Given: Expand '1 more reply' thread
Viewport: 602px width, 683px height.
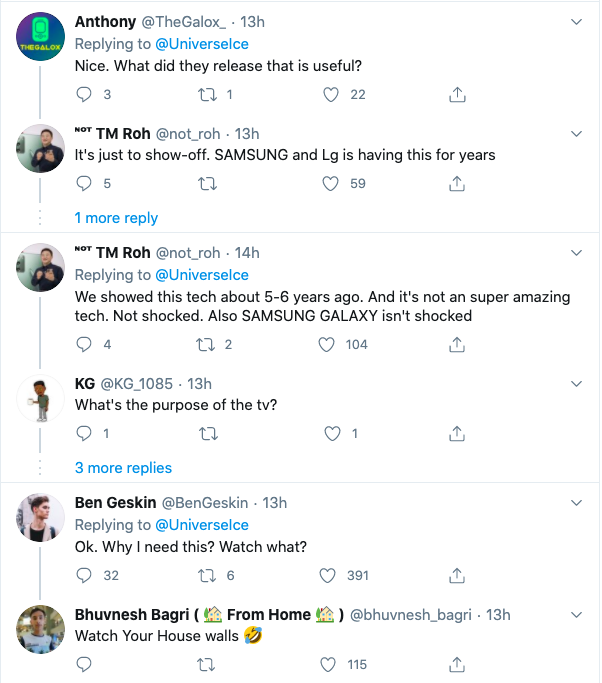Looking at the screenshot, I should tap(116, 218).
